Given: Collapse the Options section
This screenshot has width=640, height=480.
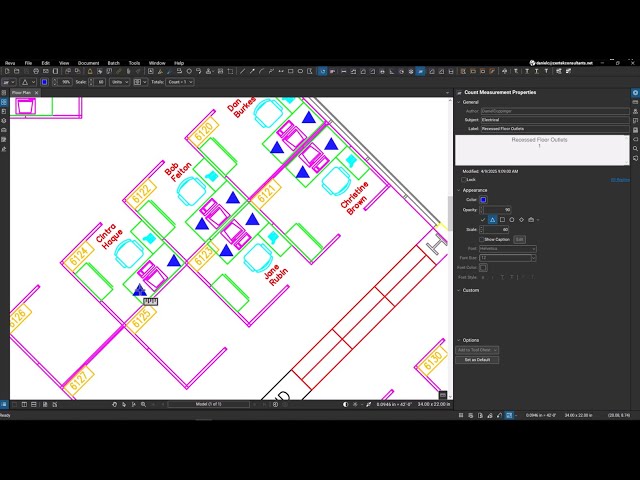Looking at the screenshot, I should (459, 340).
